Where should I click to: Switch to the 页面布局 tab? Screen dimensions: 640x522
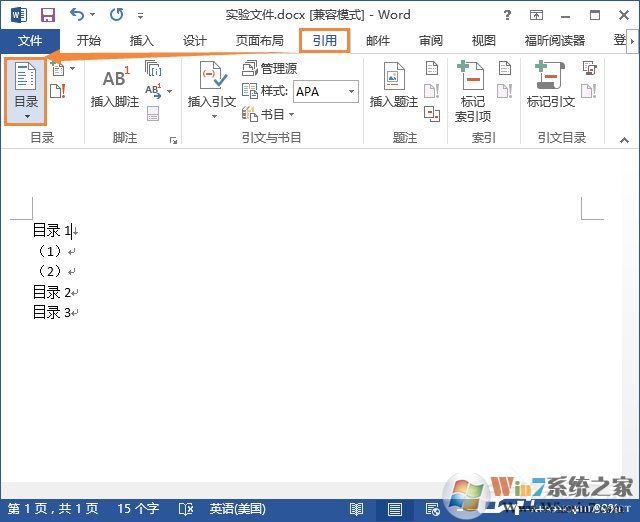[259, 41]
